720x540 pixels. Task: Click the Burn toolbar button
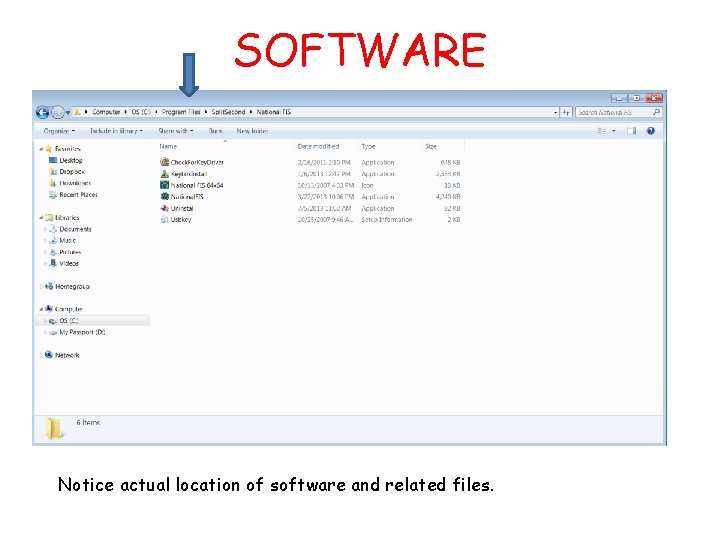pyautogui.click(x=215, y=131)
